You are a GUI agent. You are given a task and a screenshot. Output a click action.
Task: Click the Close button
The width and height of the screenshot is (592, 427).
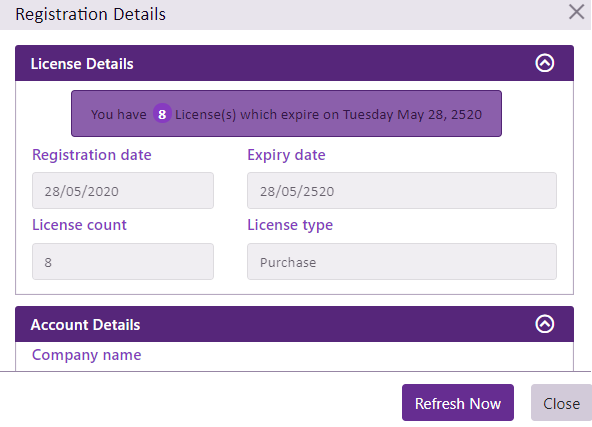(x=561, y=402)
